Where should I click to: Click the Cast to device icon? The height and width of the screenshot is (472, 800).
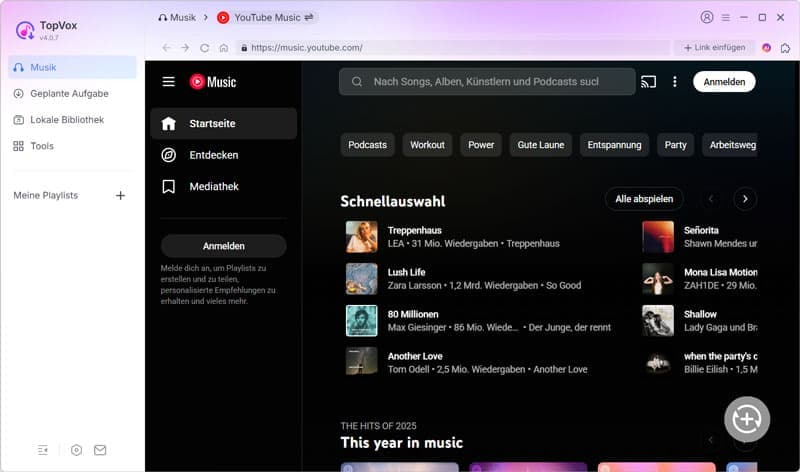(x=648, y=82)
